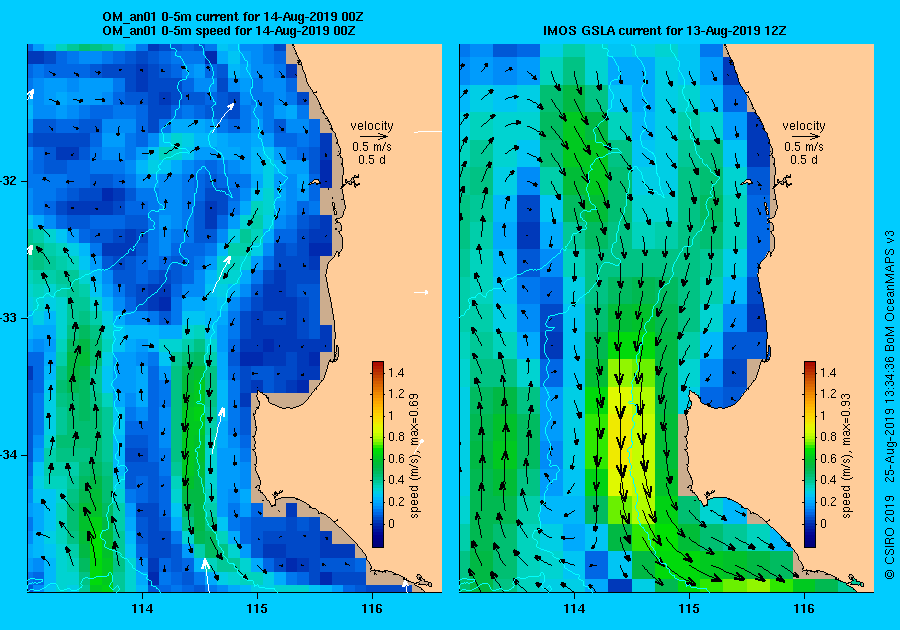The image size is (900, 630).
Task: Click the 1.2 tick on right colorbar
Action: (x=828, y=394)
